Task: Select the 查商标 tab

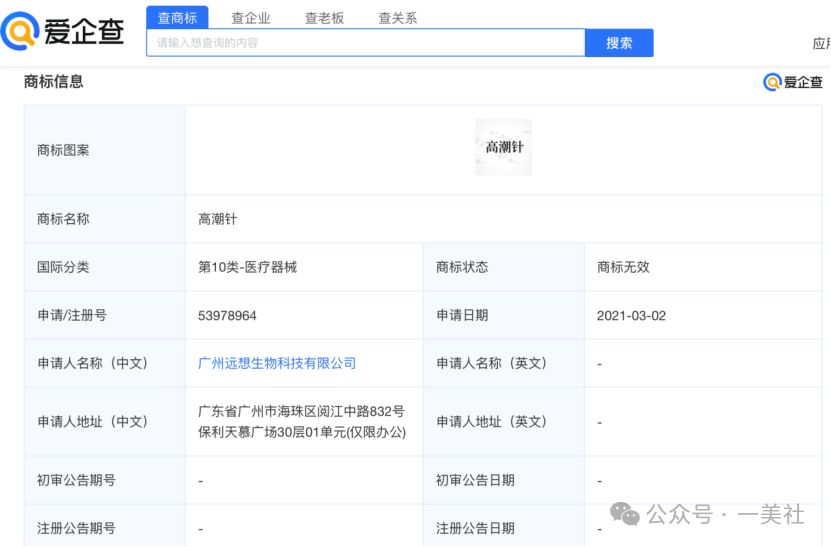Action: (x=178, y=17)
